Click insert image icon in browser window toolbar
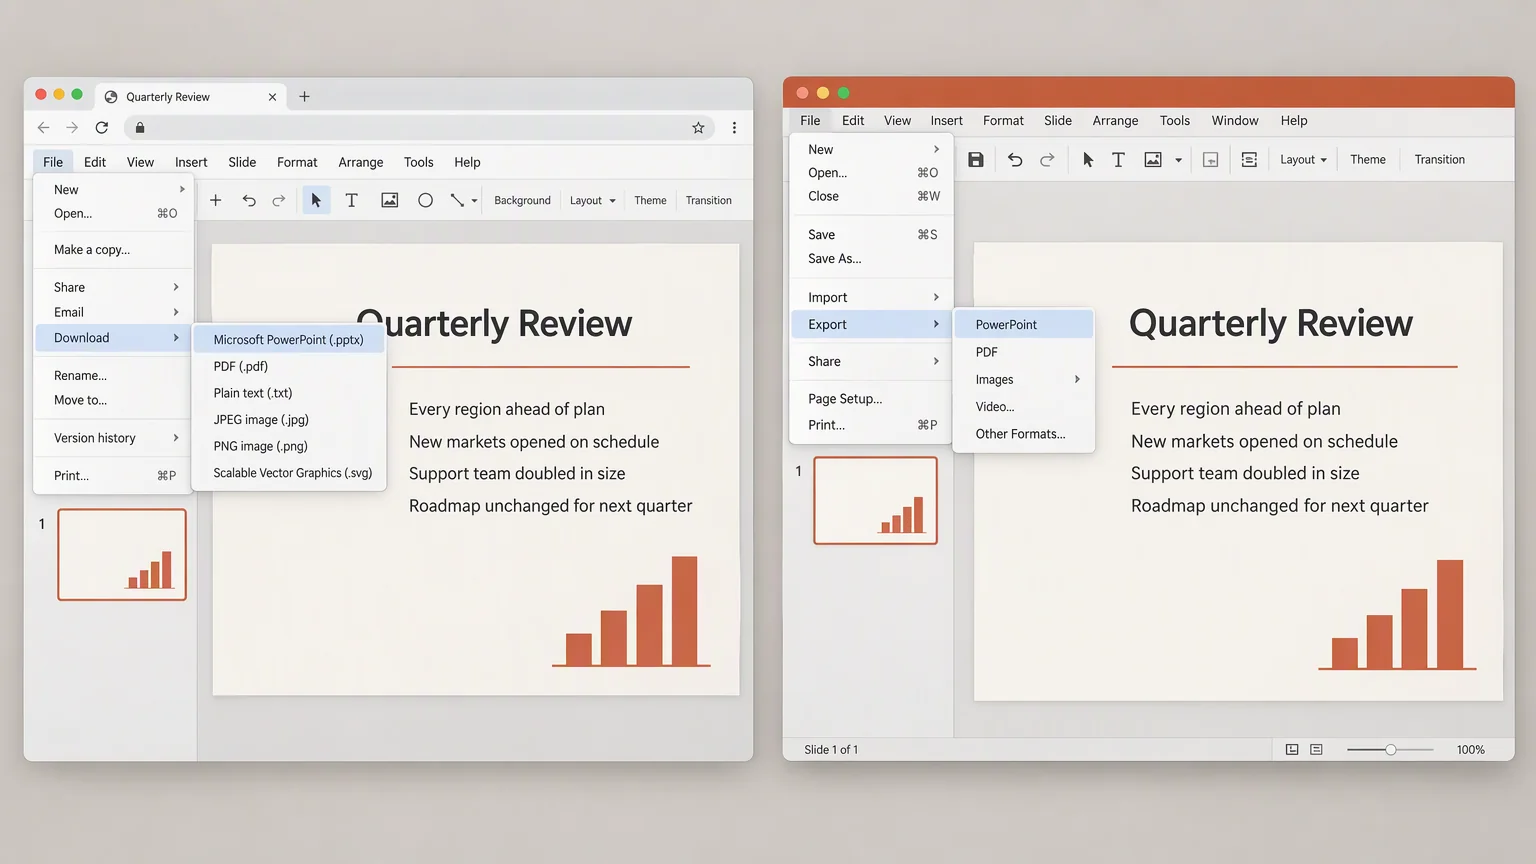Image resolution: width=1536 pixels, height=864 pixels. click(x=390, y=200)
